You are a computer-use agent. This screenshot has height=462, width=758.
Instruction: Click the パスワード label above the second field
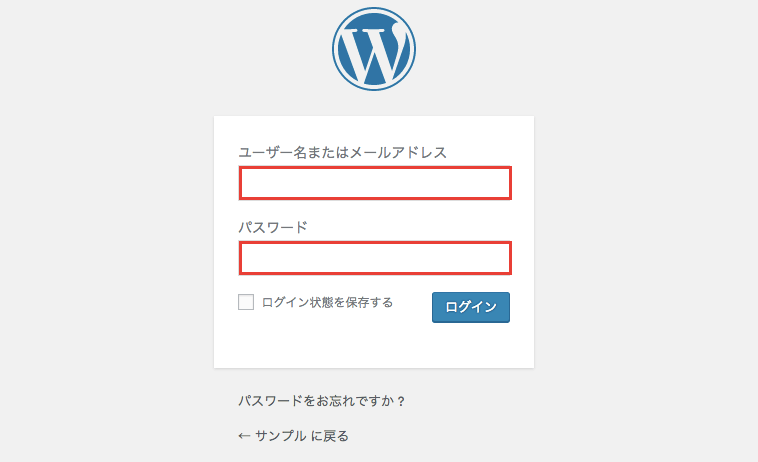tap(272, 227)
